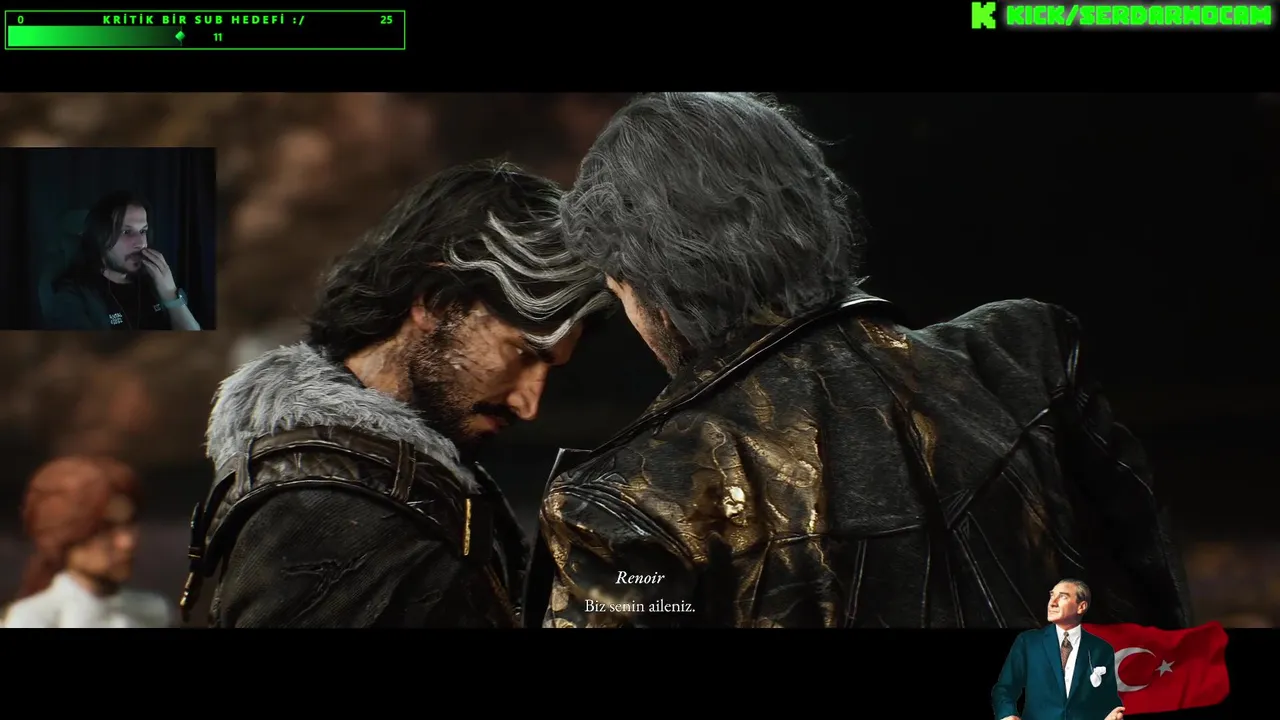Click the 'KRİTİK BİR SUB HEDEFİ :/' title
This screenshot has height=720, width=1280.
click(204, 20)
